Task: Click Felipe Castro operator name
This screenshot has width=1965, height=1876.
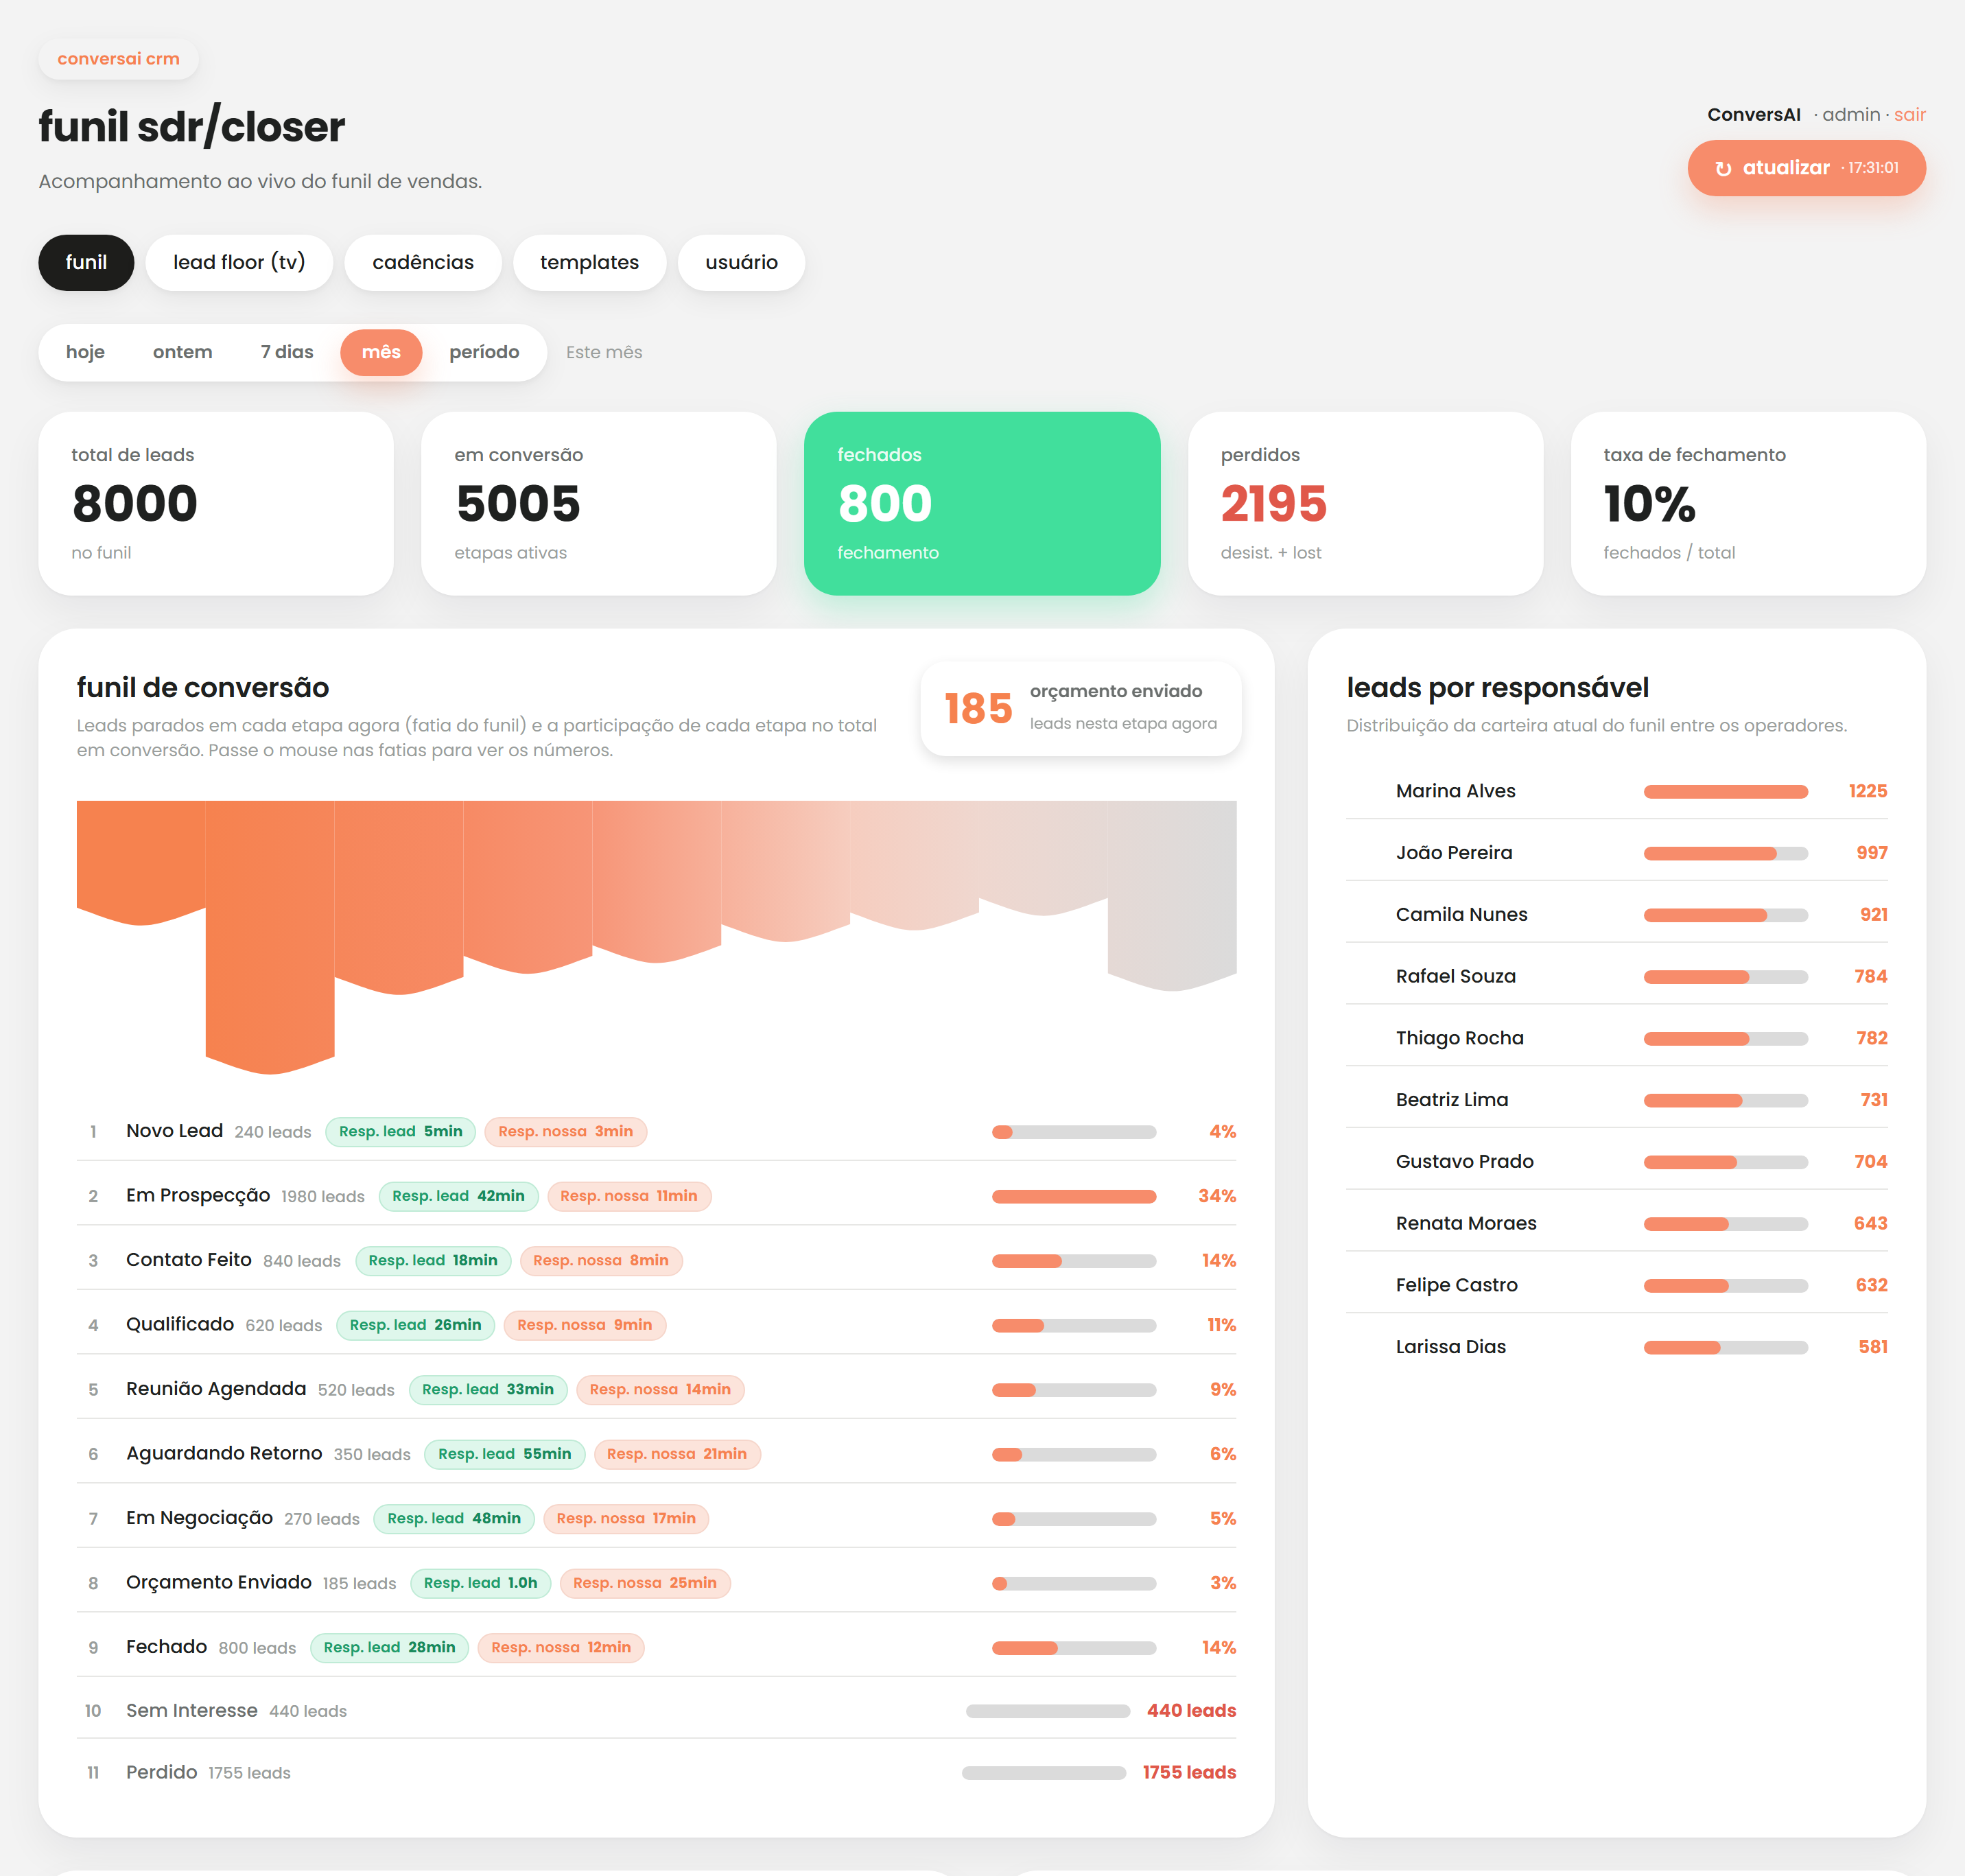Action: (x=1456, y=1285)
